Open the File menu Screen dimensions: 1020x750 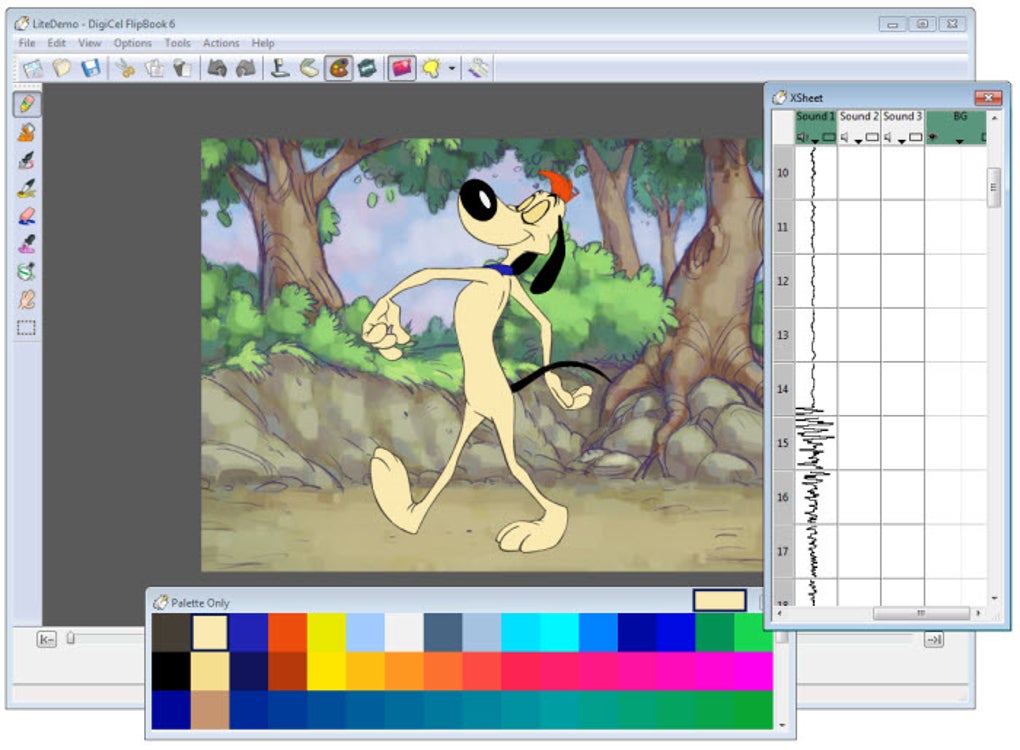[x=27, y=43]
